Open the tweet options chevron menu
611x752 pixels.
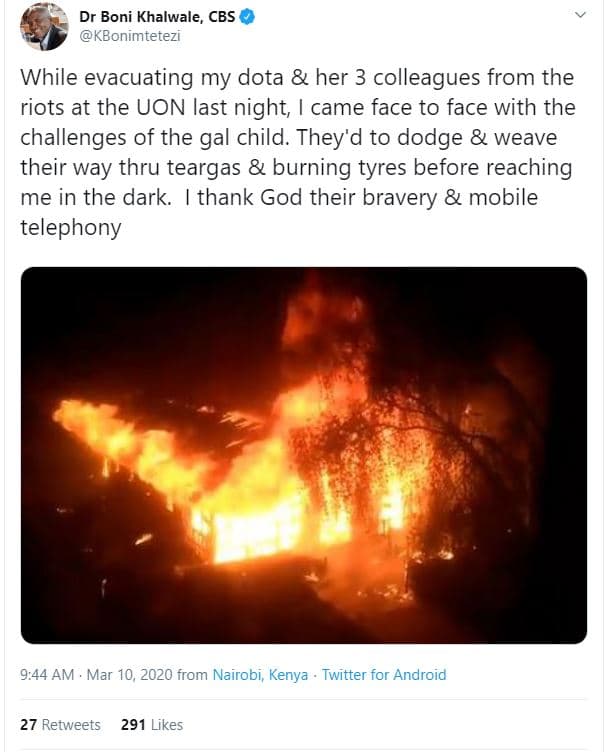click(581, 16)
